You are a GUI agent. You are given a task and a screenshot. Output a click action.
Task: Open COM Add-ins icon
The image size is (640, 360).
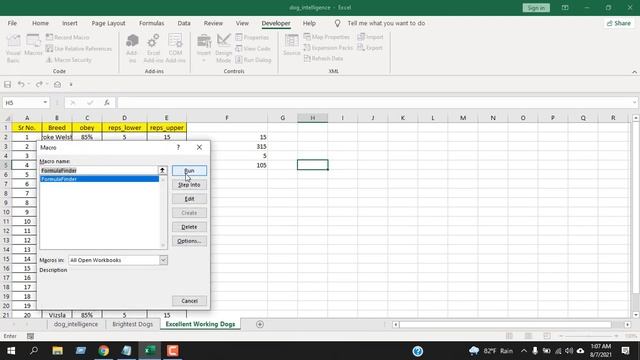coord(176,48)
